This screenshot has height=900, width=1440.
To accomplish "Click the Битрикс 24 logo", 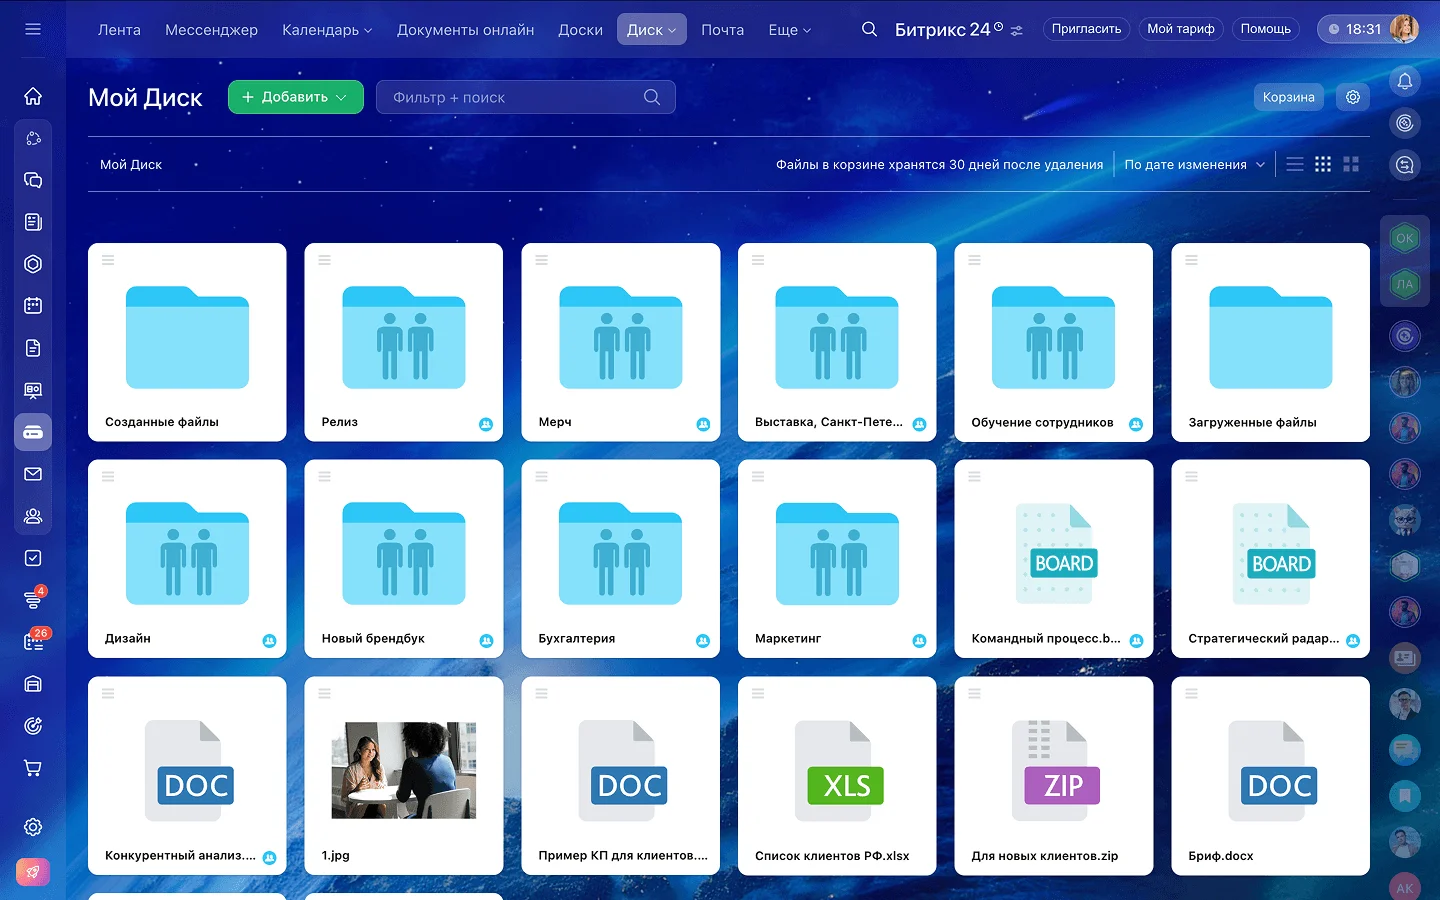I will click(950, 29).
